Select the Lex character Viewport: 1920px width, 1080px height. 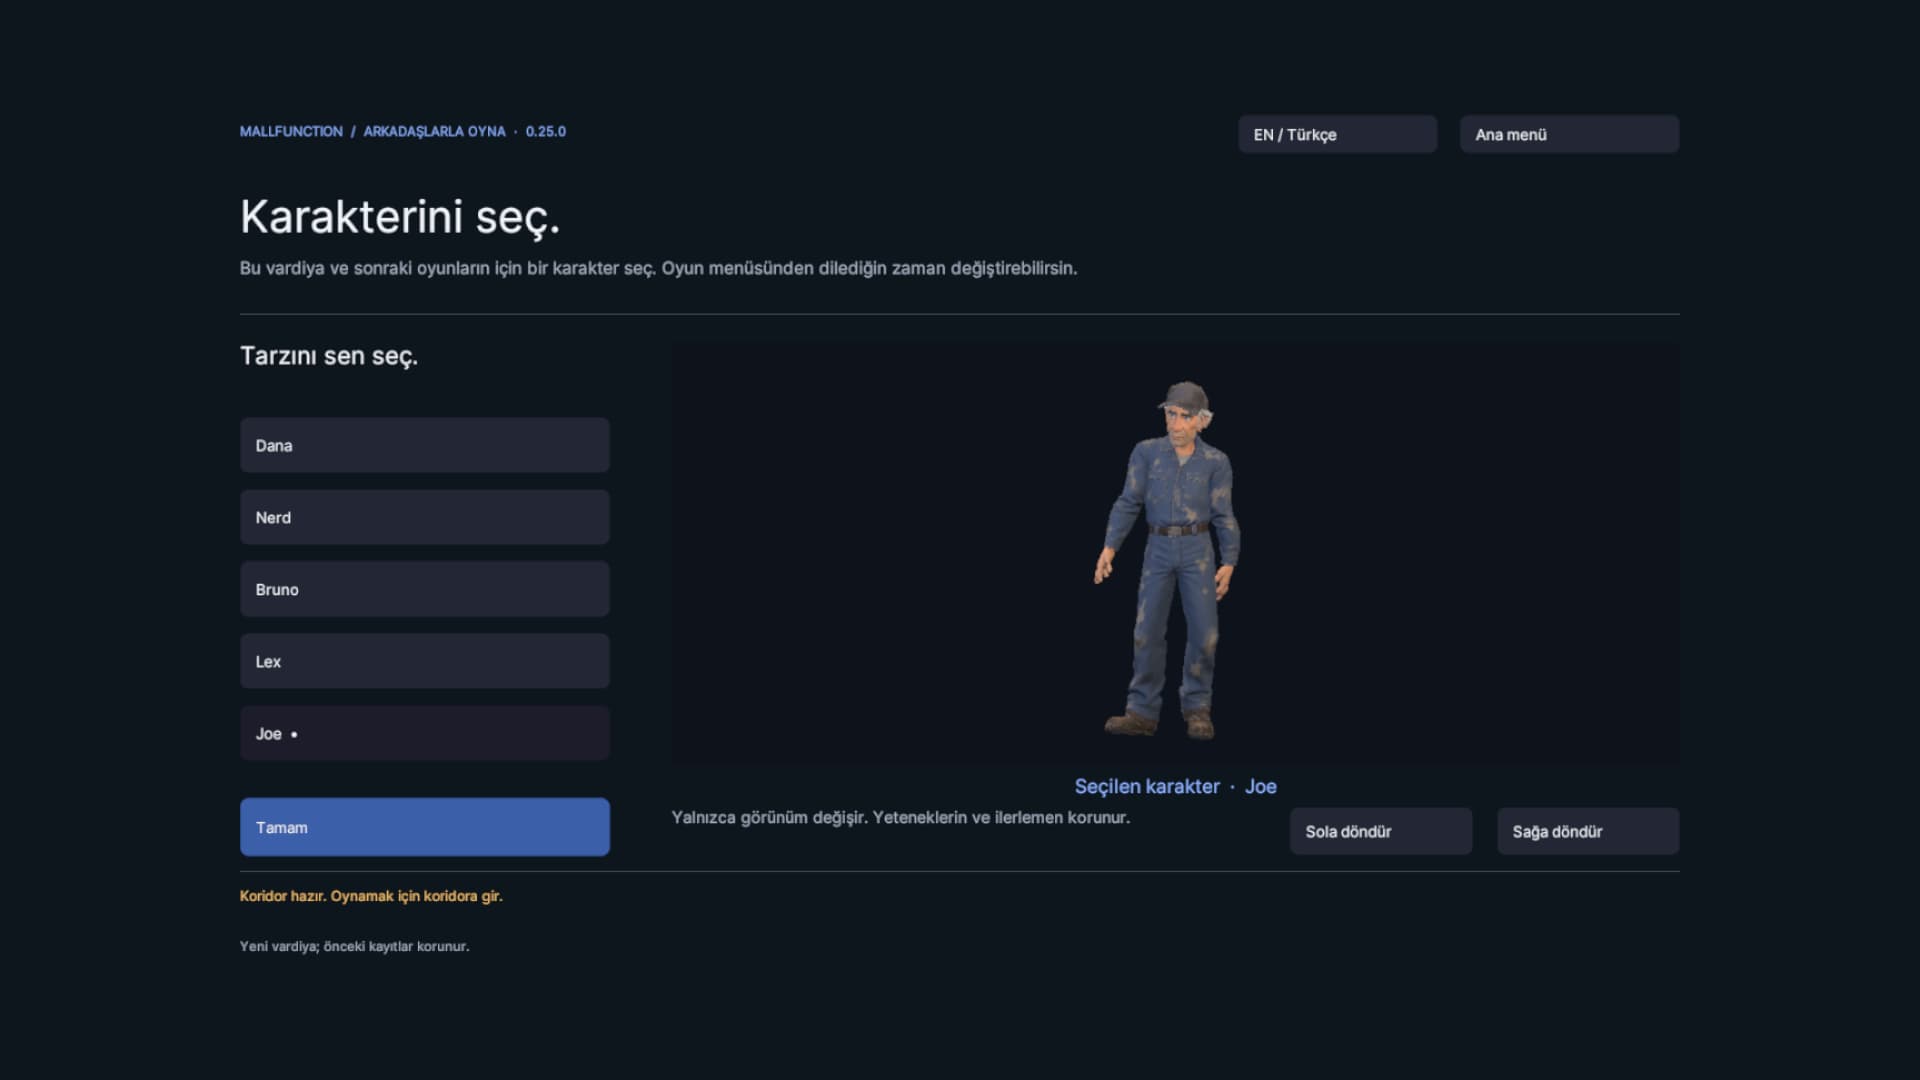[x=424, y=661]
